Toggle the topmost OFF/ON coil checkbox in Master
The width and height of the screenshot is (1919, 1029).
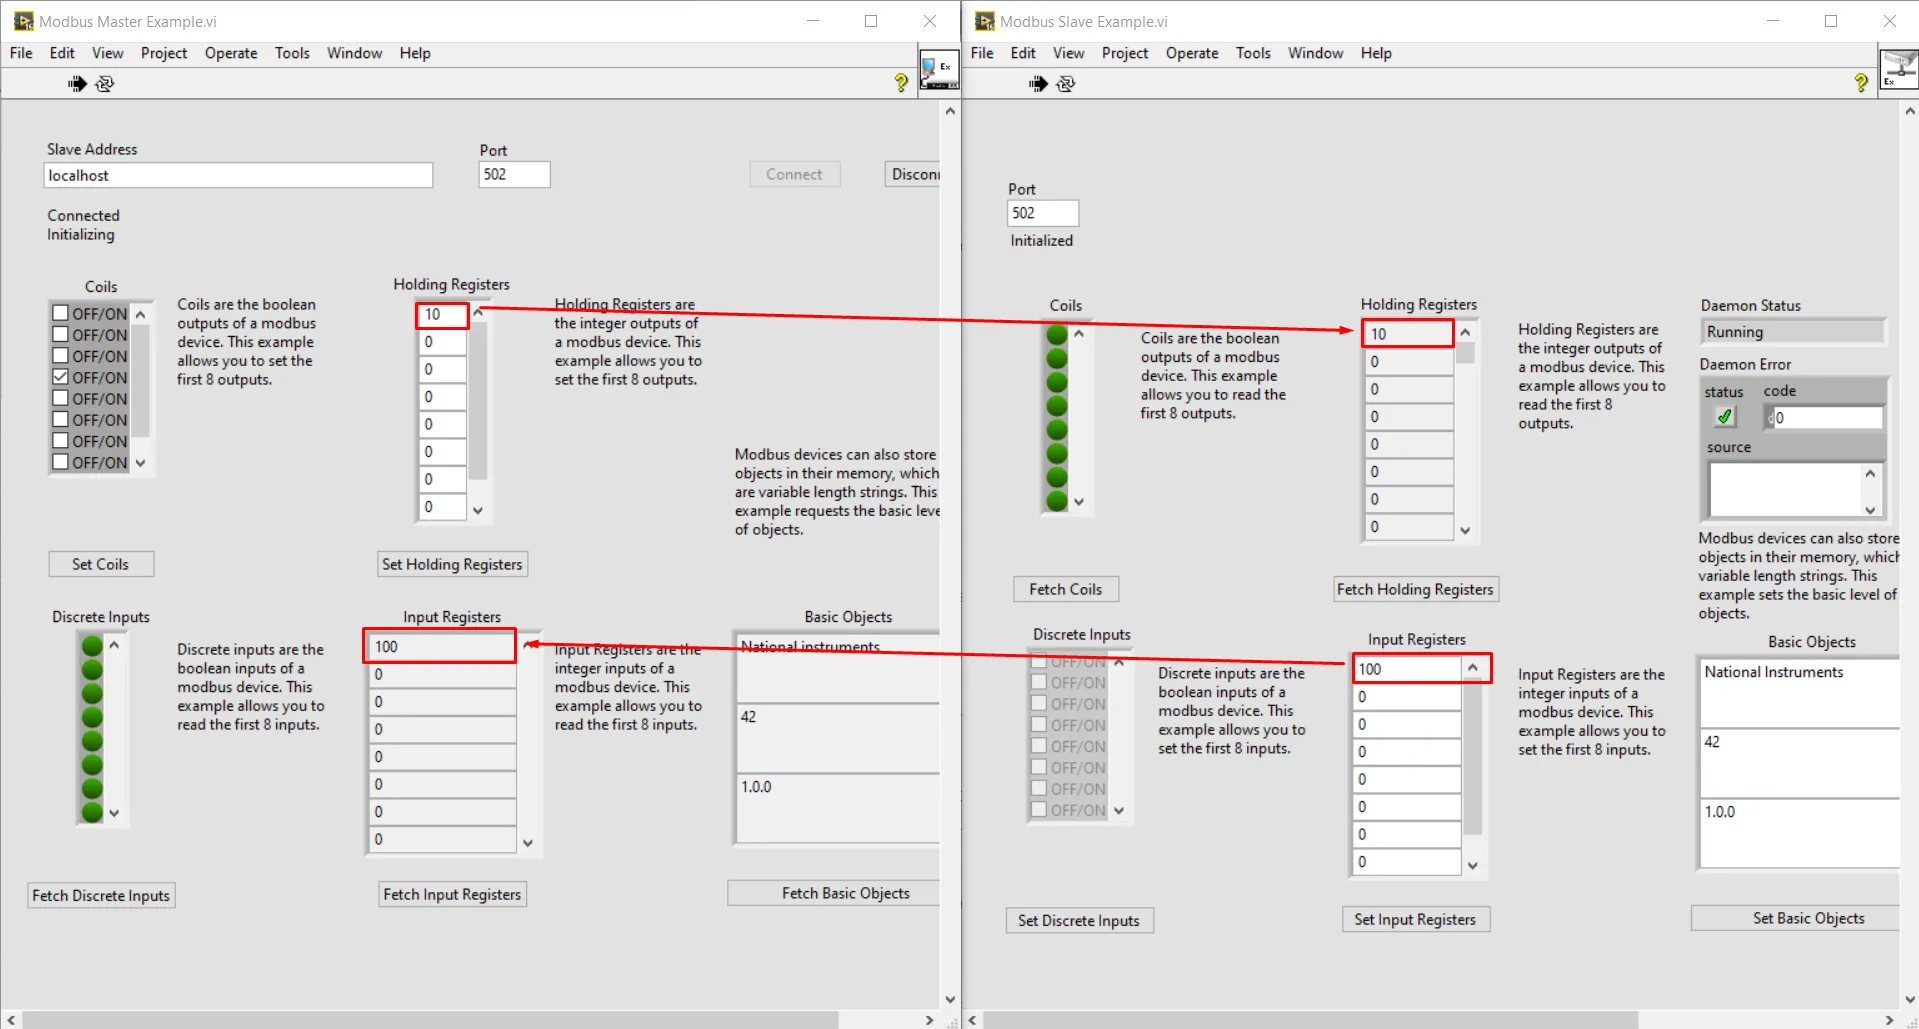point(61,313)
